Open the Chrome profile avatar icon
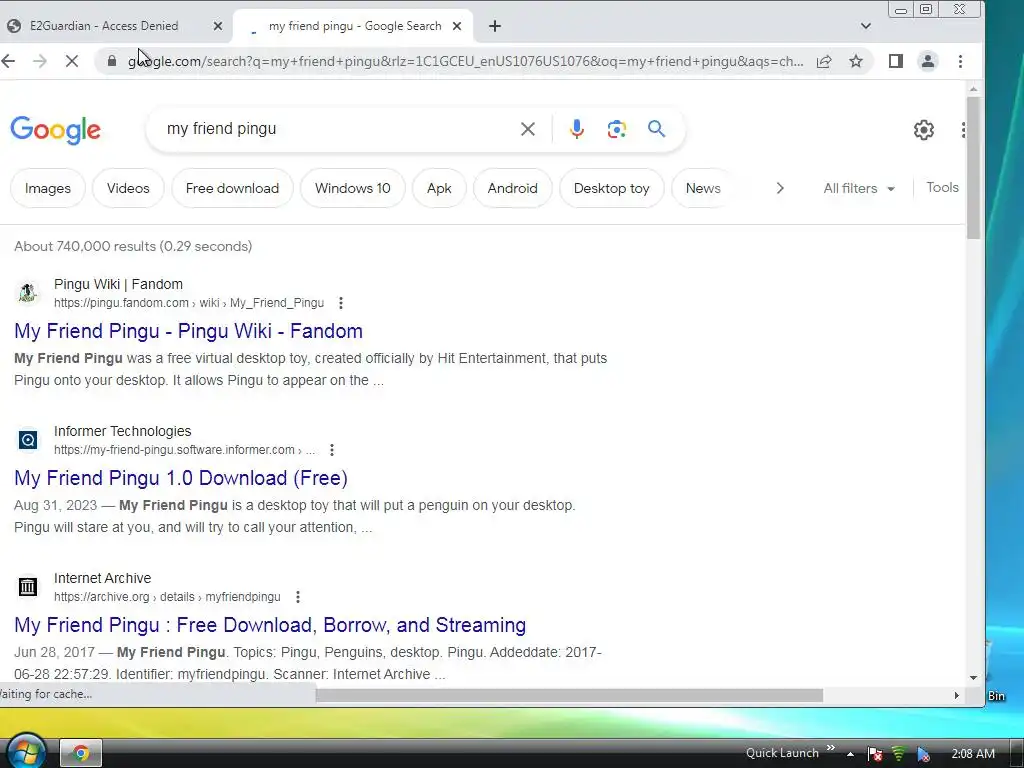Image resolution: width=1024 pixels, height=768 pixels. [x=927, y=61]
